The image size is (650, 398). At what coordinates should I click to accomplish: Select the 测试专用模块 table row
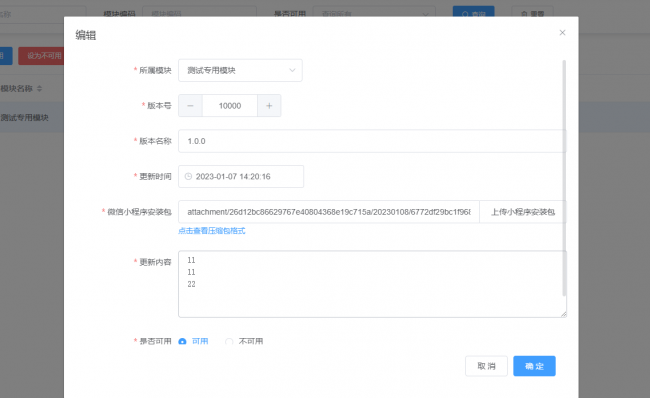point(32,118)
